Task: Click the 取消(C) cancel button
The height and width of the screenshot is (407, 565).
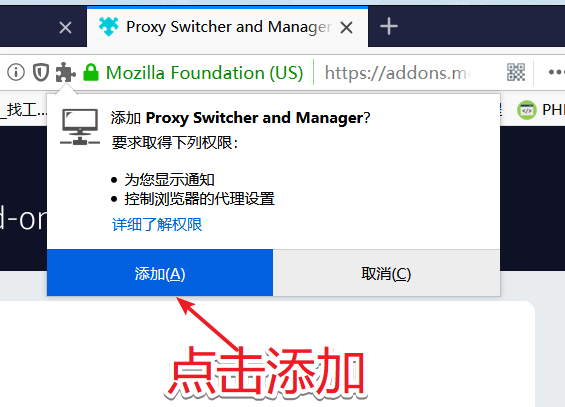Action: point(386,273)
